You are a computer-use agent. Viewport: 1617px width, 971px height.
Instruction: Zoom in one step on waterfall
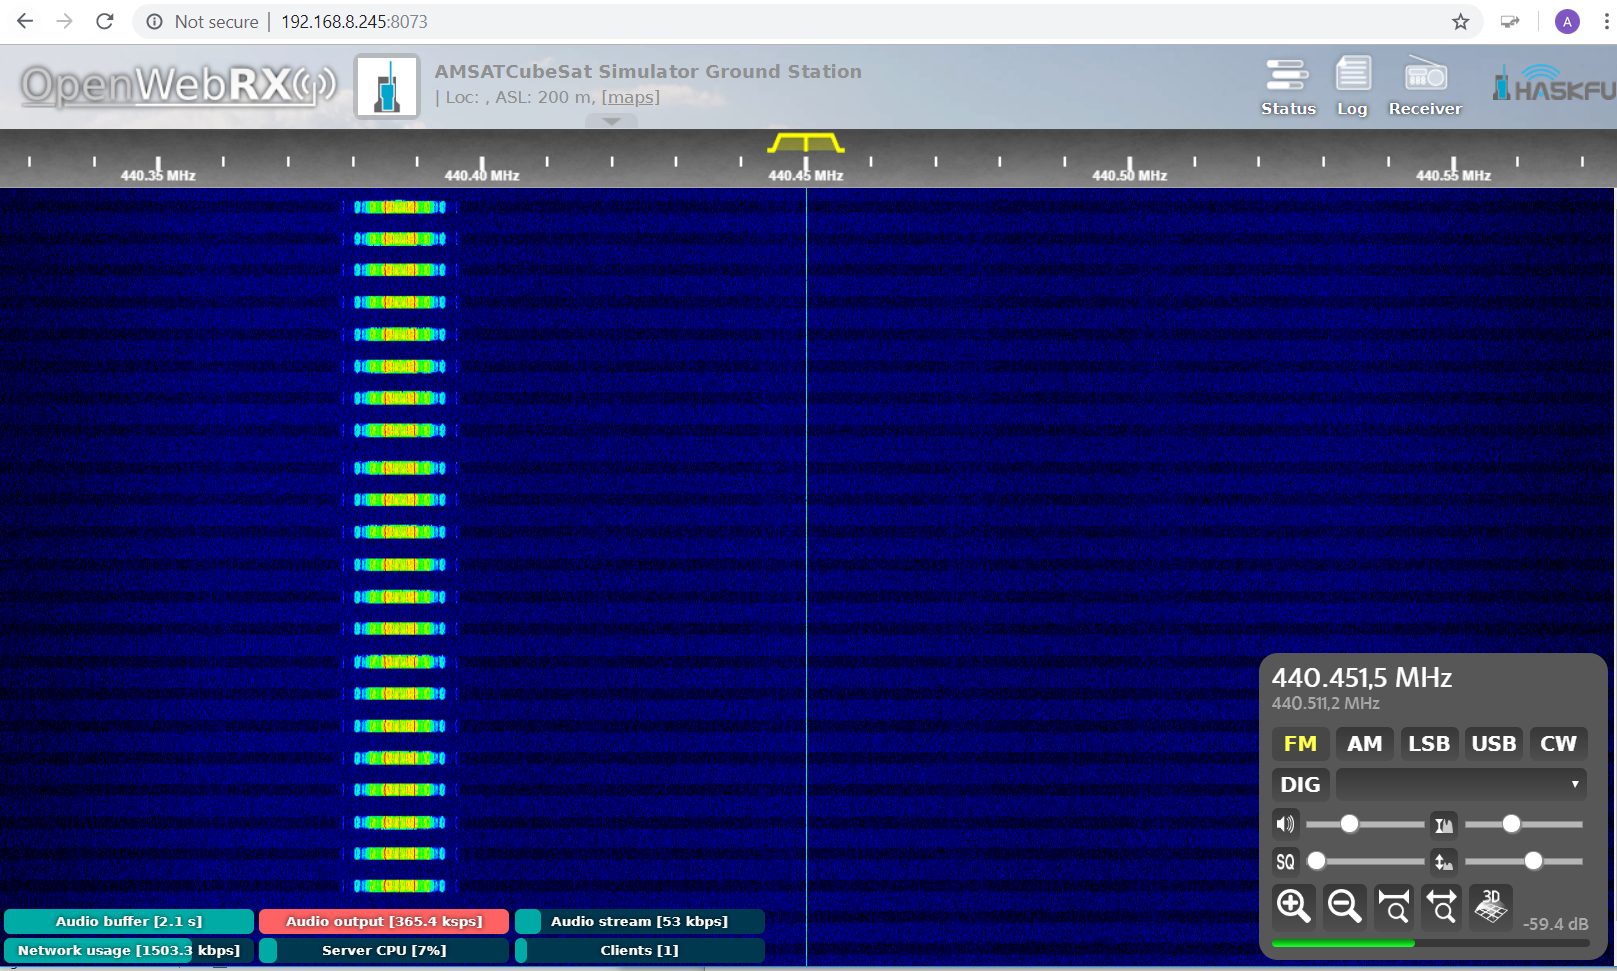click(1293, 906)
